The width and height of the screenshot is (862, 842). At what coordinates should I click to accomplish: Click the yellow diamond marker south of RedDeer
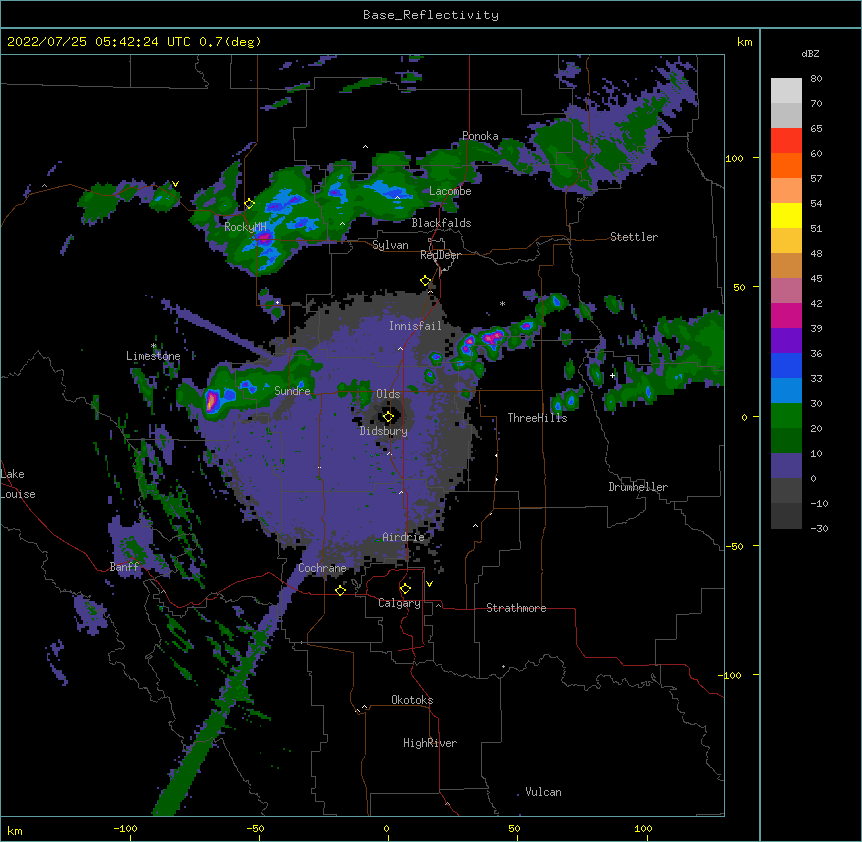pos(426,281)
